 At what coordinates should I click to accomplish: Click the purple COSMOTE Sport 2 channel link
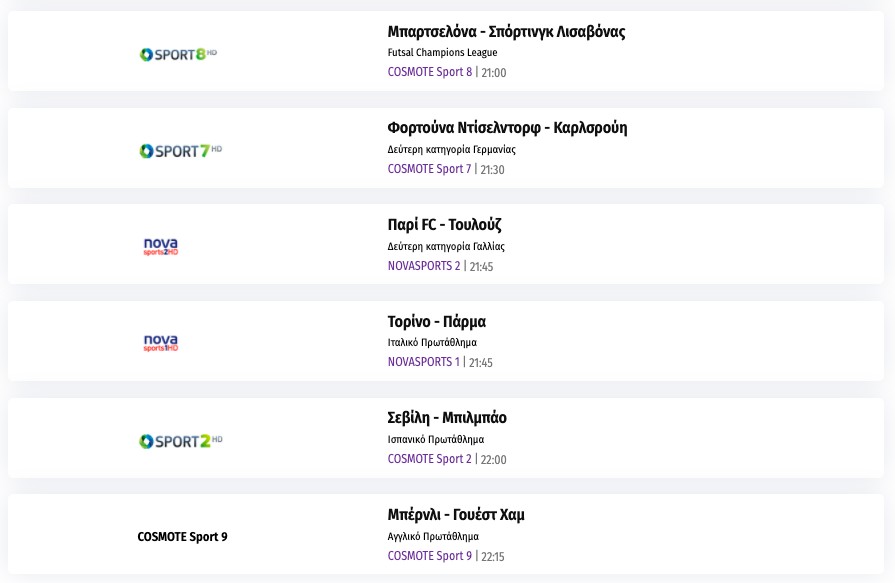[x=429, y=459]
